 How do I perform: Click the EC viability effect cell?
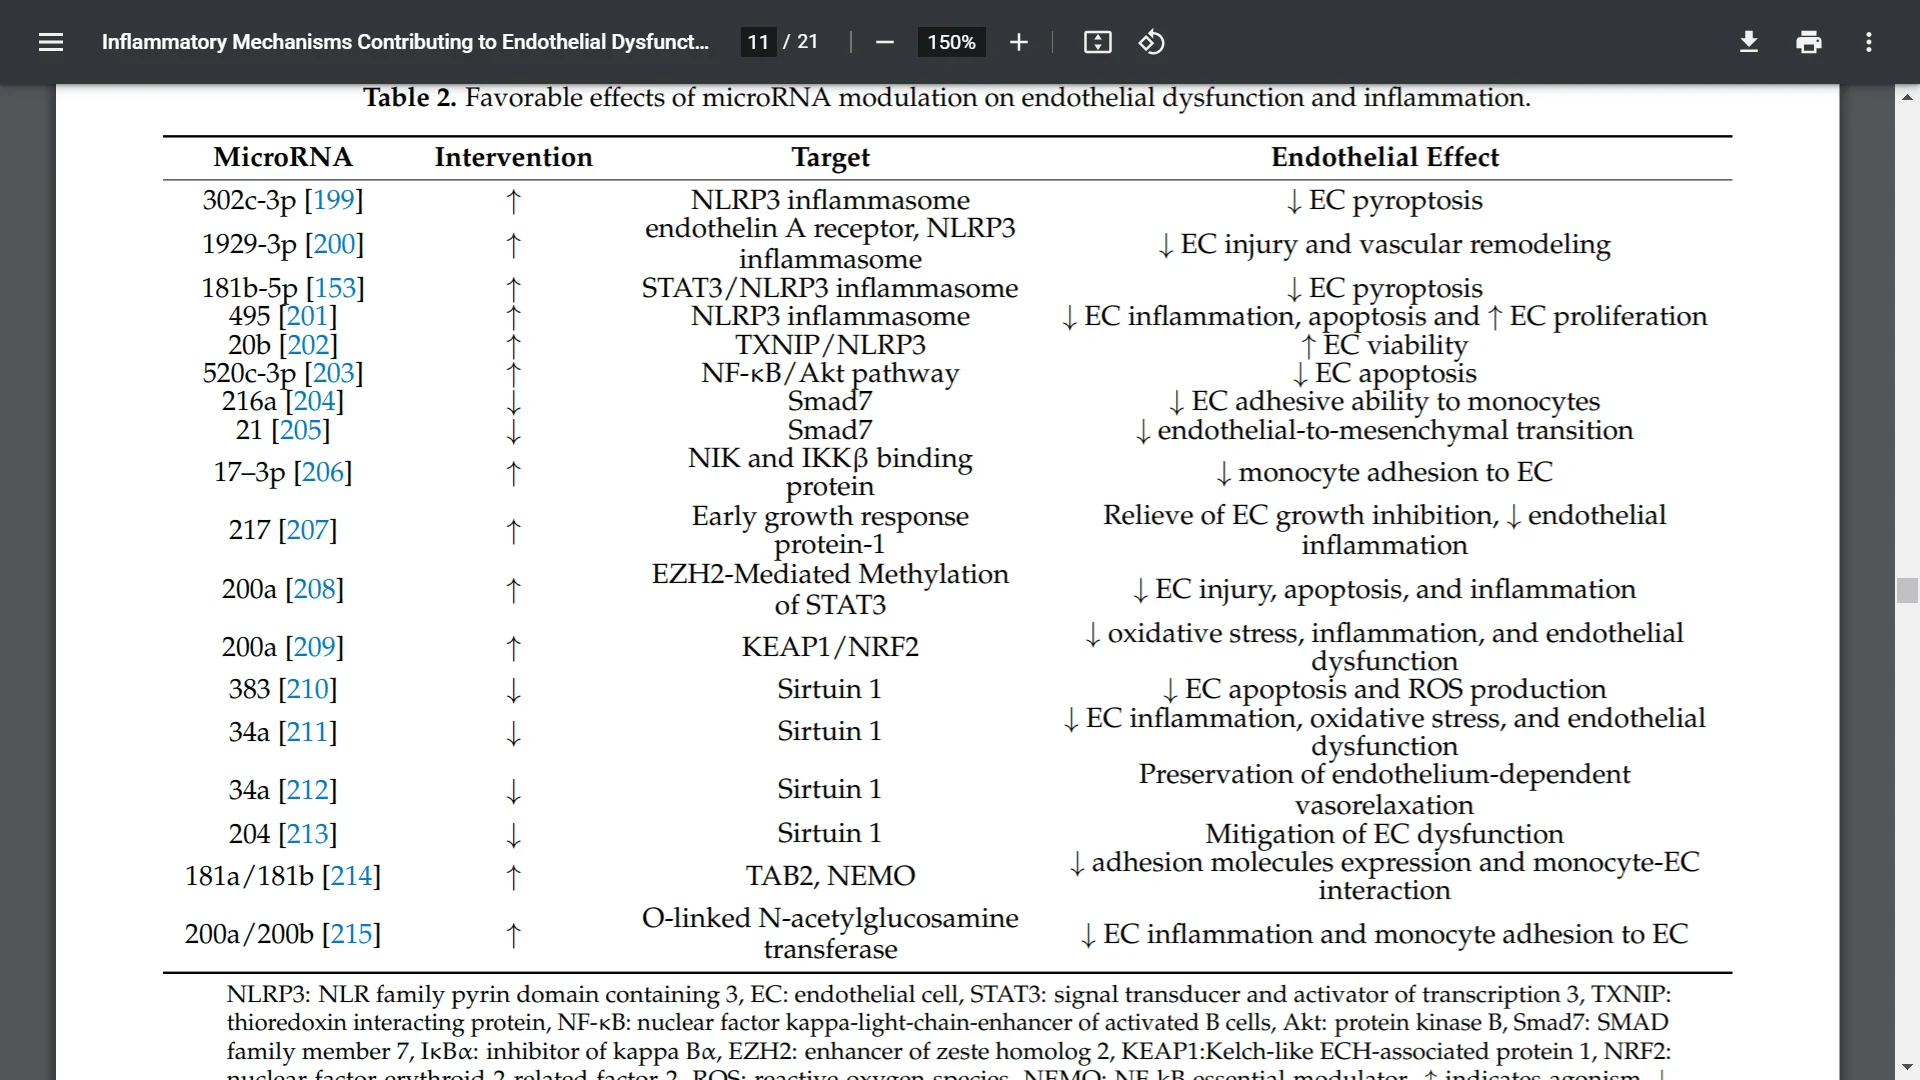click(x=1384, y=345)
